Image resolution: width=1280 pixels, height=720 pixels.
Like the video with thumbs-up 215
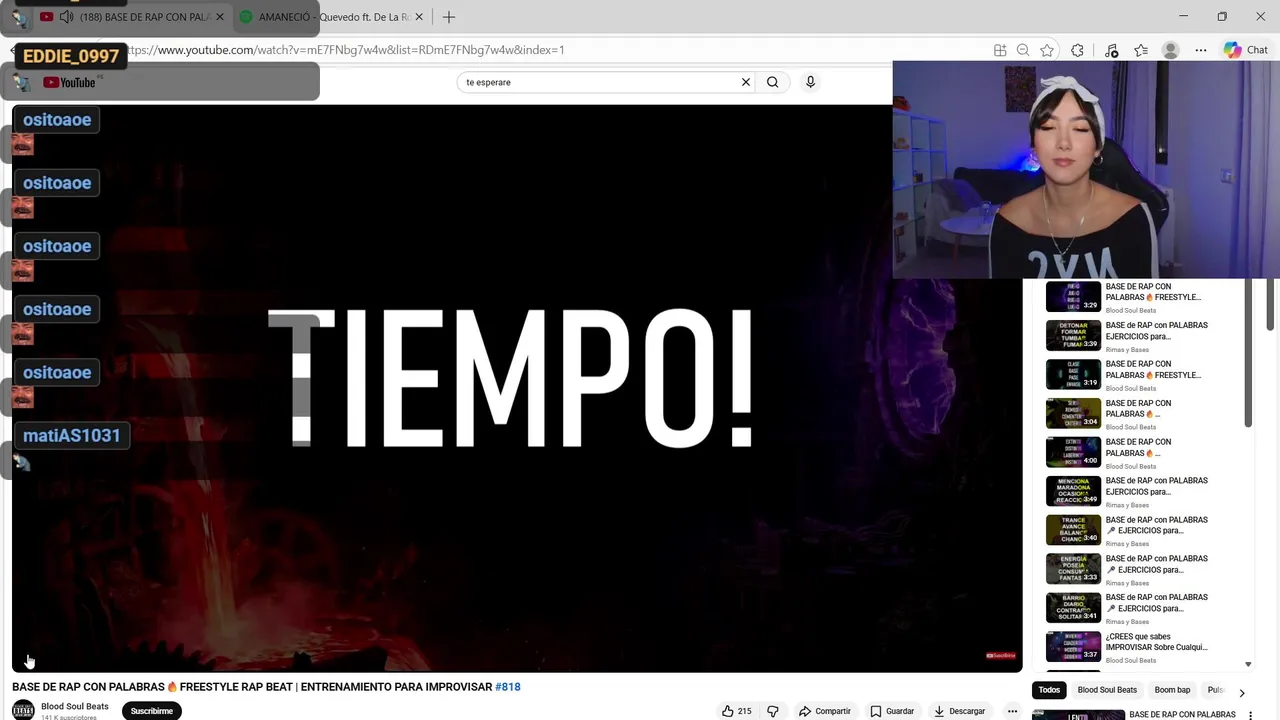(736, 711)
